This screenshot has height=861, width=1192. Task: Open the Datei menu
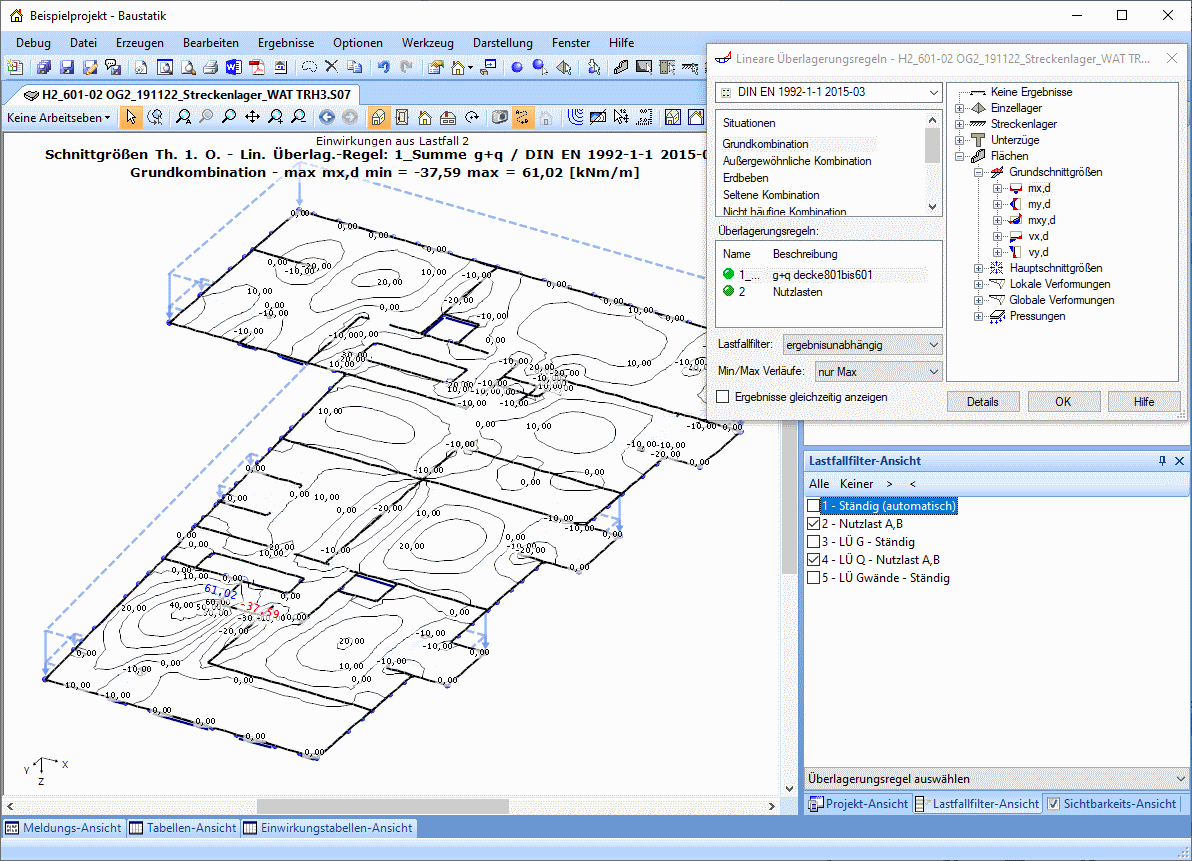tap(84, 43)
